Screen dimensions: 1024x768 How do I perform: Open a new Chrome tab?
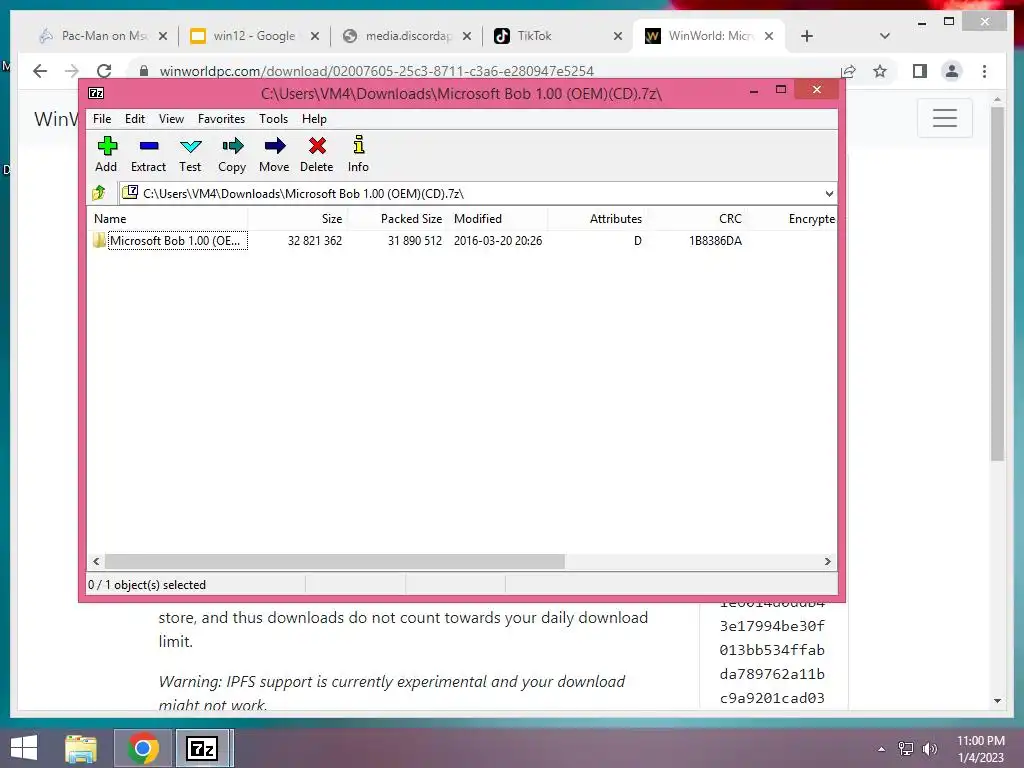pos(807,36)
